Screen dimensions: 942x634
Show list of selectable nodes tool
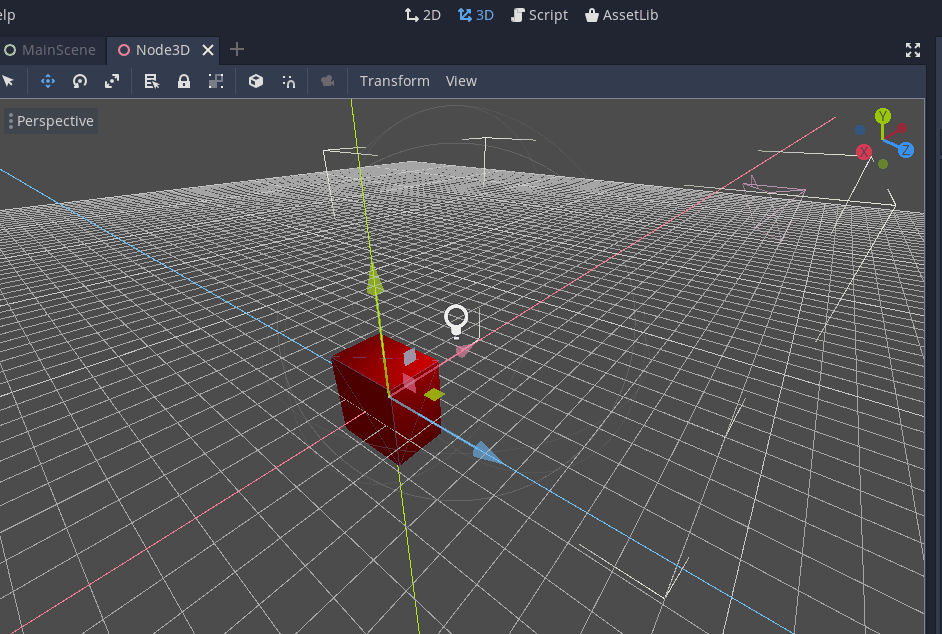pyautogui.click(x=151, y=81)
